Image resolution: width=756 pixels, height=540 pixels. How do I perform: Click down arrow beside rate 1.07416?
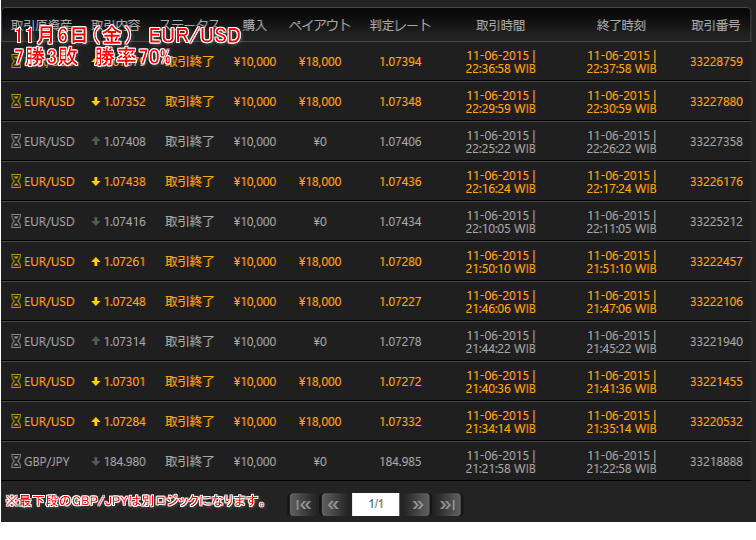pos(95,222)
